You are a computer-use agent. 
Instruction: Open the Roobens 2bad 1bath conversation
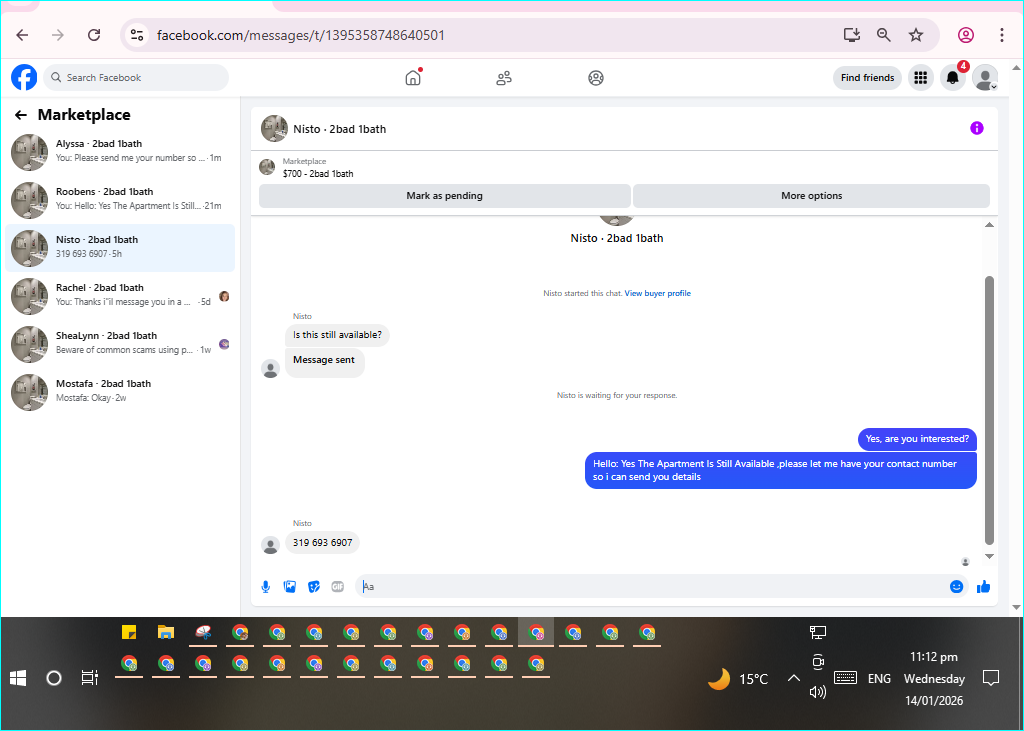point(120,200)
